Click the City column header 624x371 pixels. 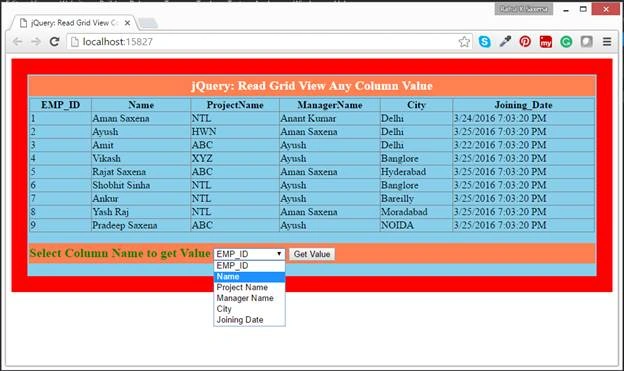(x=416, y=105)
